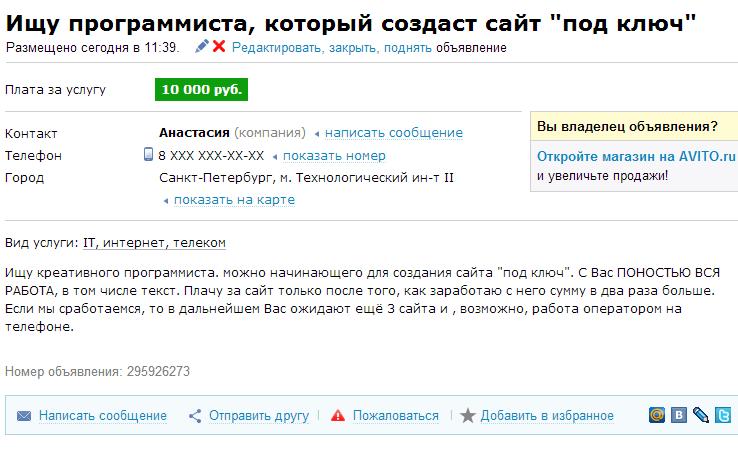
Task: Click the red X close-ad icon
Action: tap(219, 46)
